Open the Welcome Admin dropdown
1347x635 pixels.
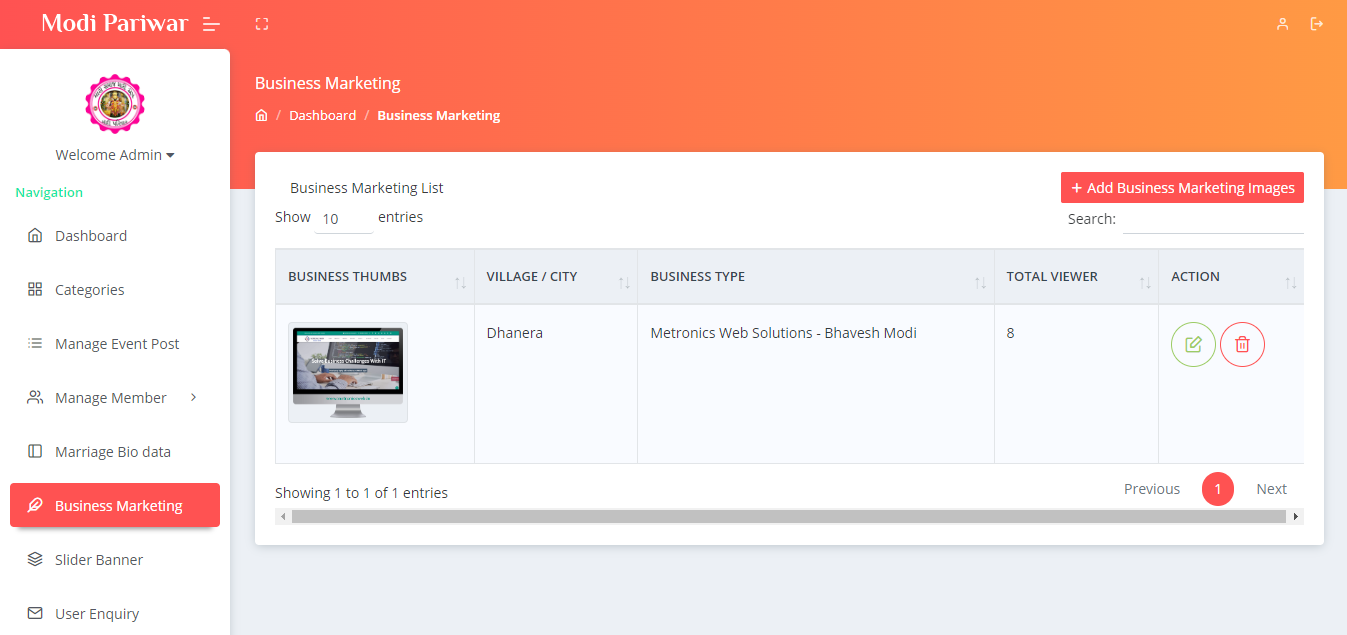pyautogui.click(x=115, y=155)
